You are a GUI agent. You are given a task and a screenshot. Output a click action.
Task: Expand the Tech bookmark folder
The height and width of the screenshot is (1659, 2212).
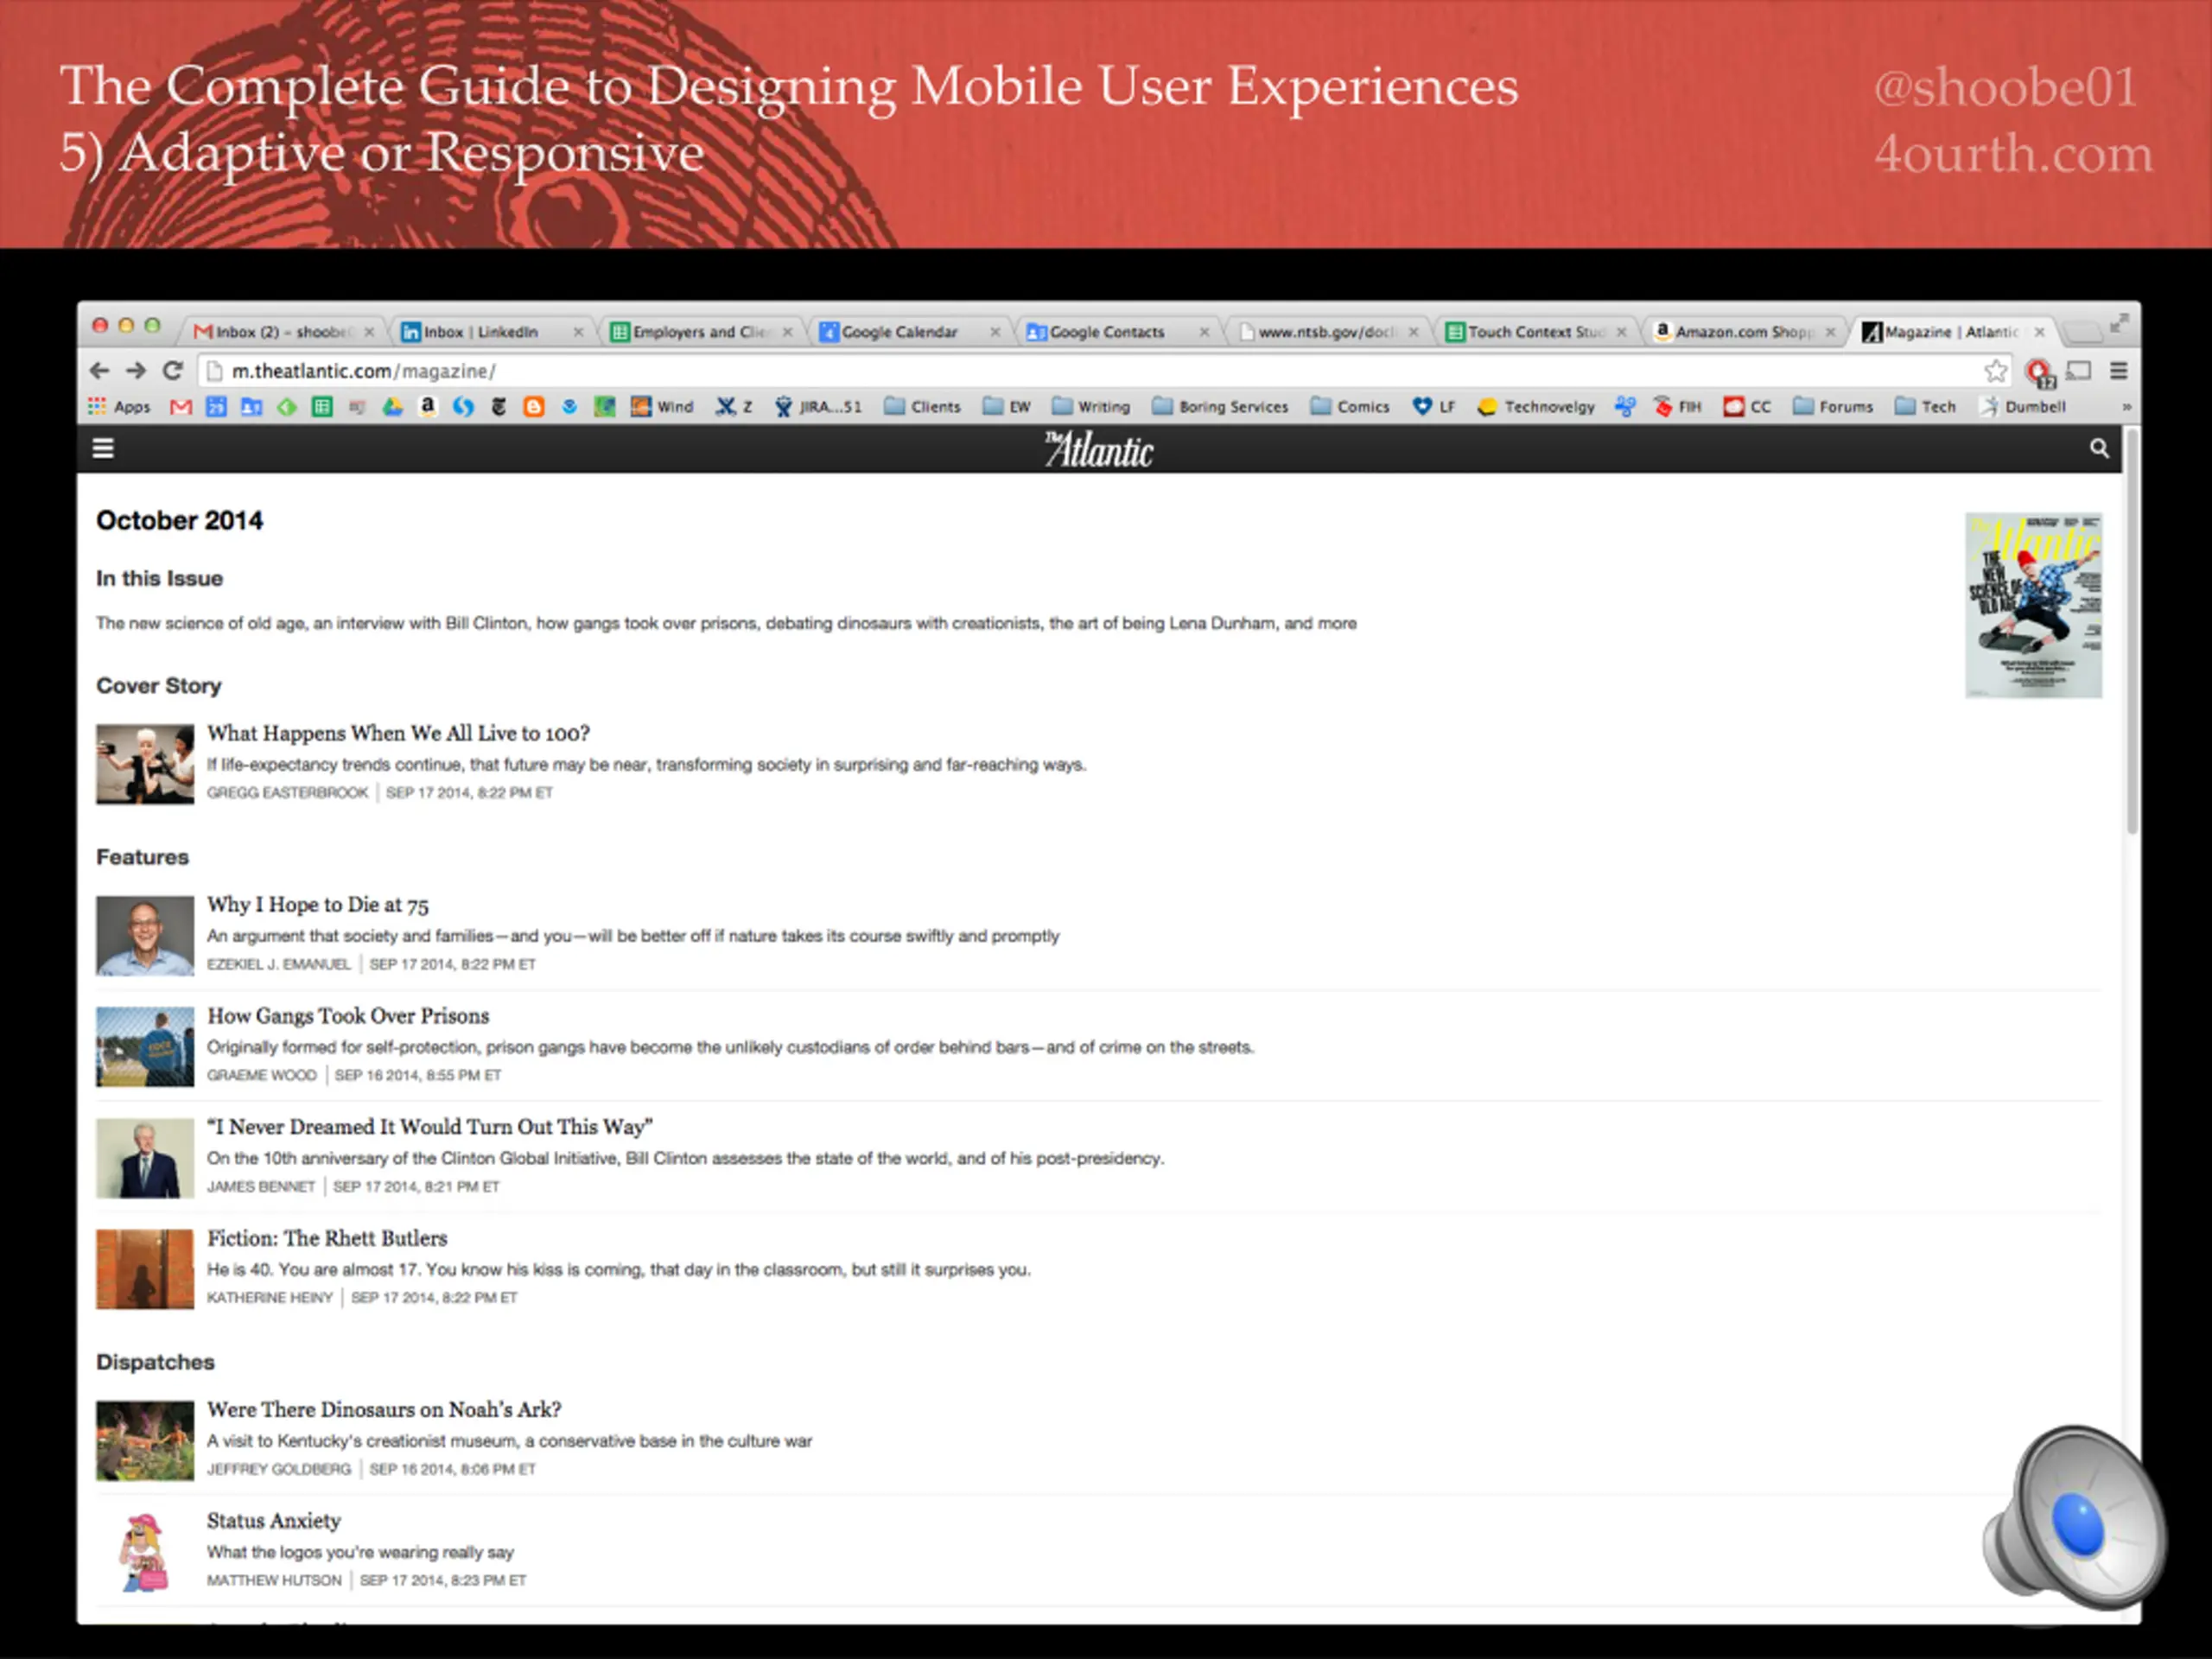tap(1926, 406)
